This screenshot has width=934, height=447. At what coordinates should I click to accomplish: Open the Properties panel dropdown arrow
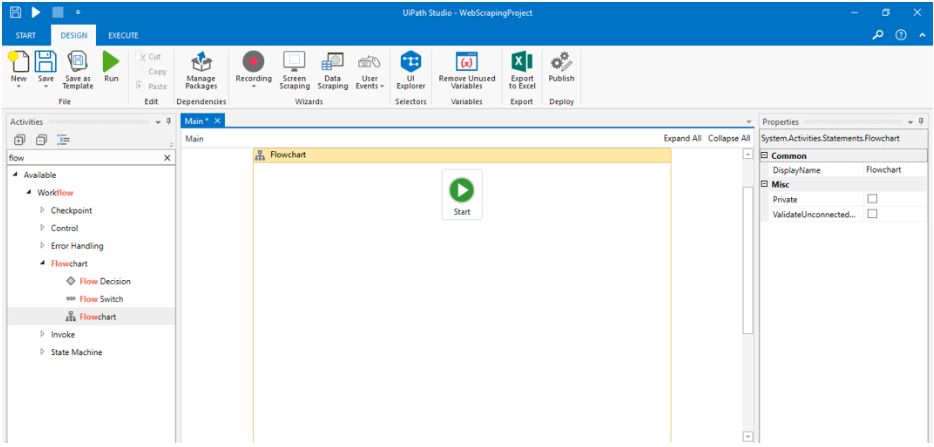[911, 122]
